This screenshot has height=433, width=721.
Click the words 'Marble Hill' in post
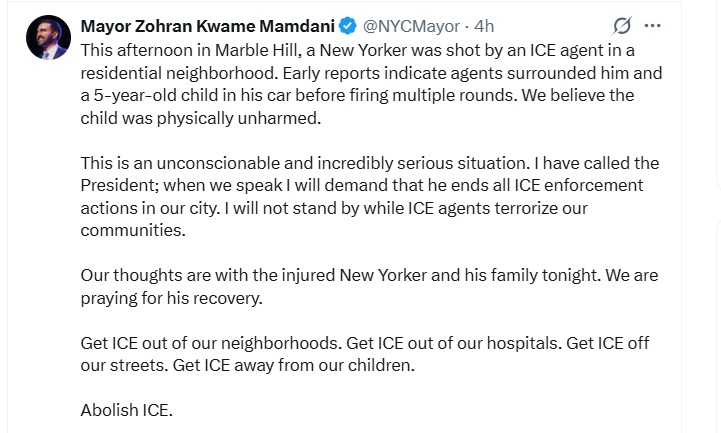coord(256,50)
